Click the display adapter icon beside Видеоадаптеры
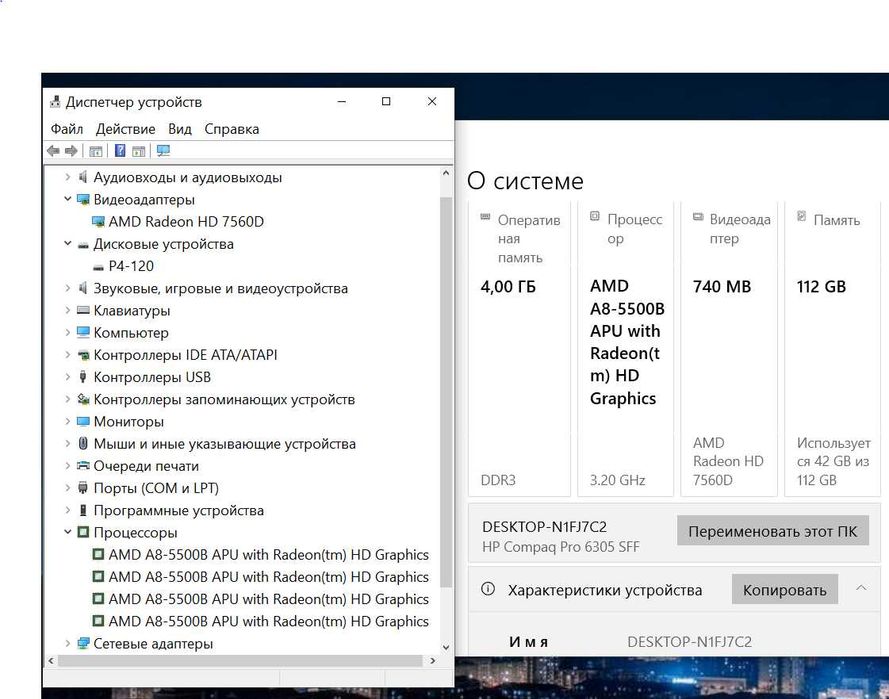889x699 pixels. pos(83,199)
